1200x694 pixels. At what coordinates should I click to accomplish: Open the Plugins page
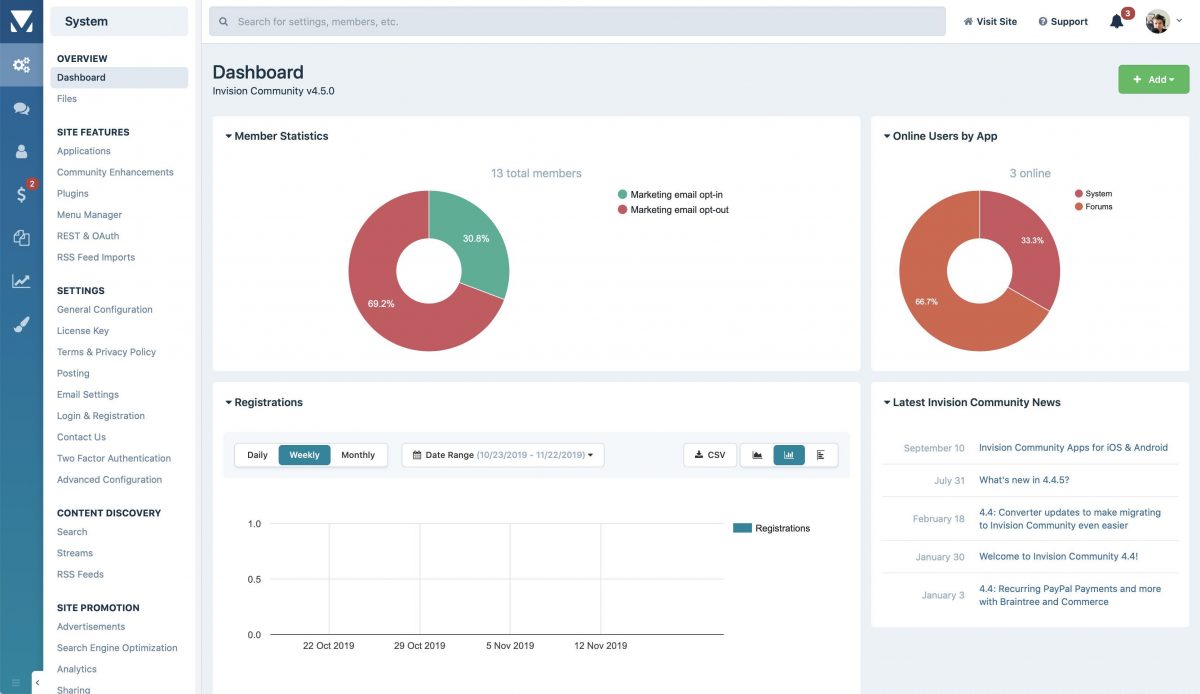[73, 193]
